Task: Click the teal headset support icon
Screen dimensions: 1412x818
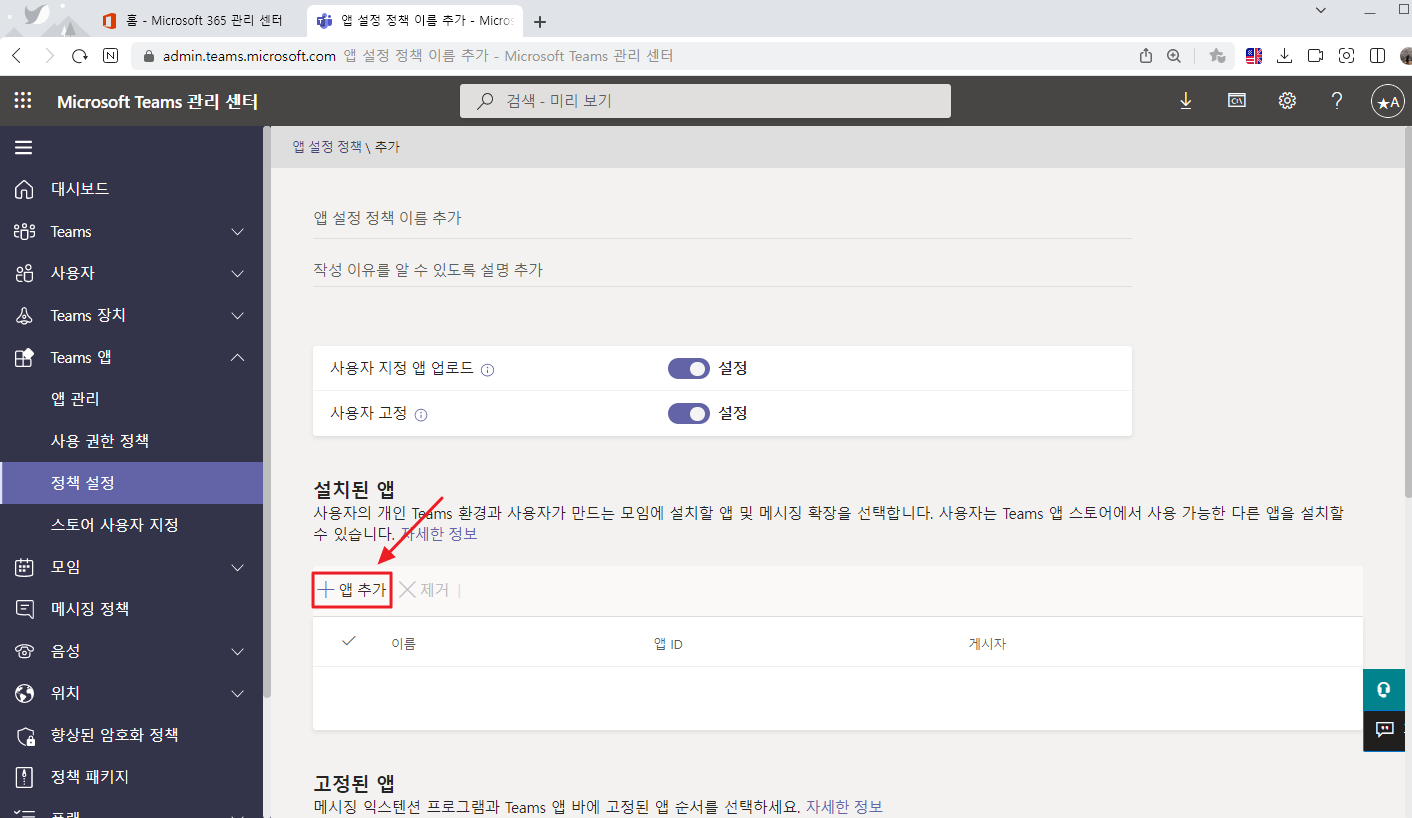Action: (1386, 690)
